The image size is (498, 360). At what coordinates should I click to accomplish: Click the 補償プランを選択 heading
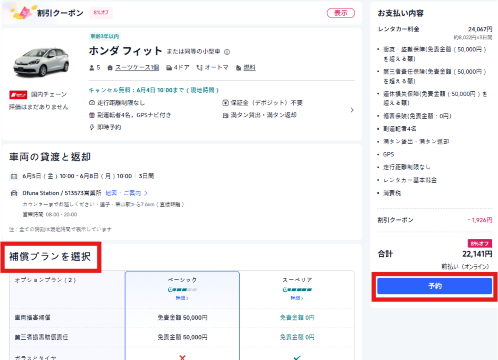50,257
